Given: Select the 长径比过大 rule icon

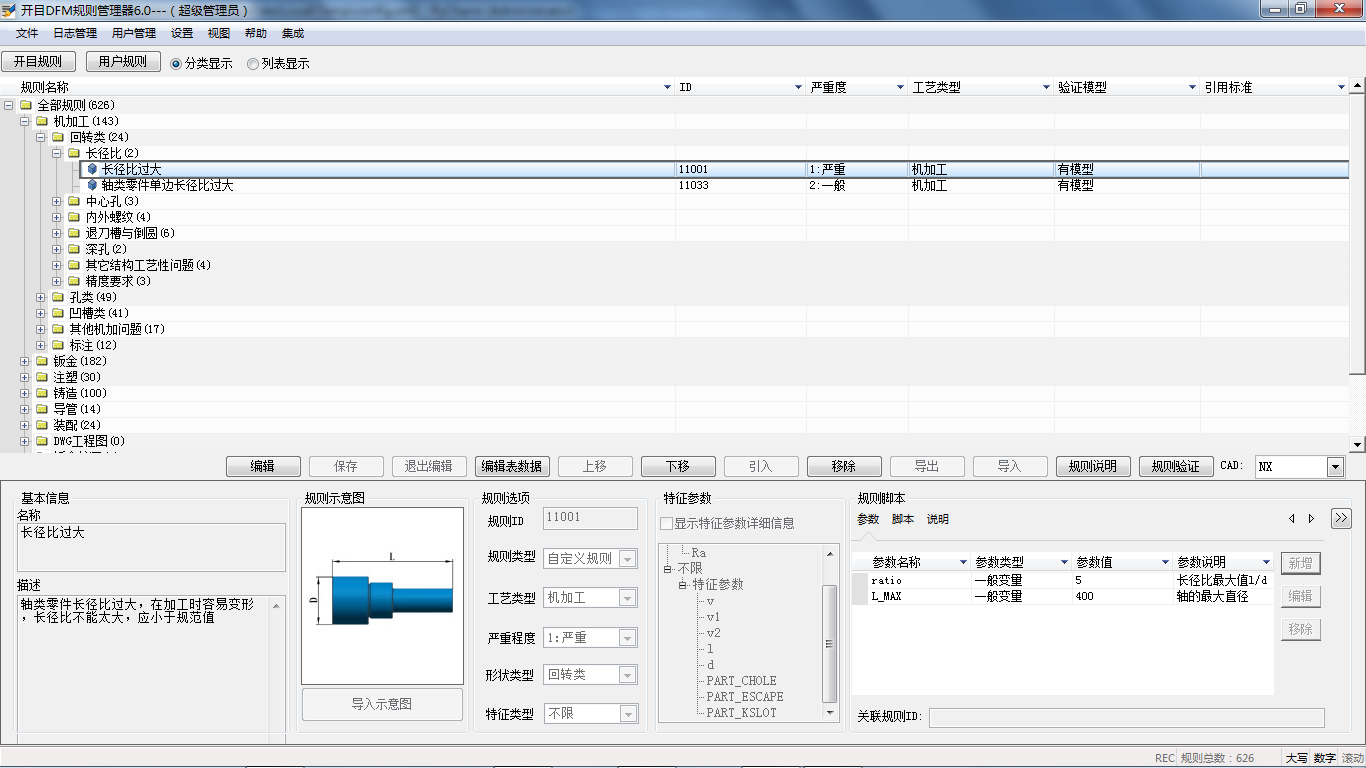Looking at the screenshot, I should point(93,169).
